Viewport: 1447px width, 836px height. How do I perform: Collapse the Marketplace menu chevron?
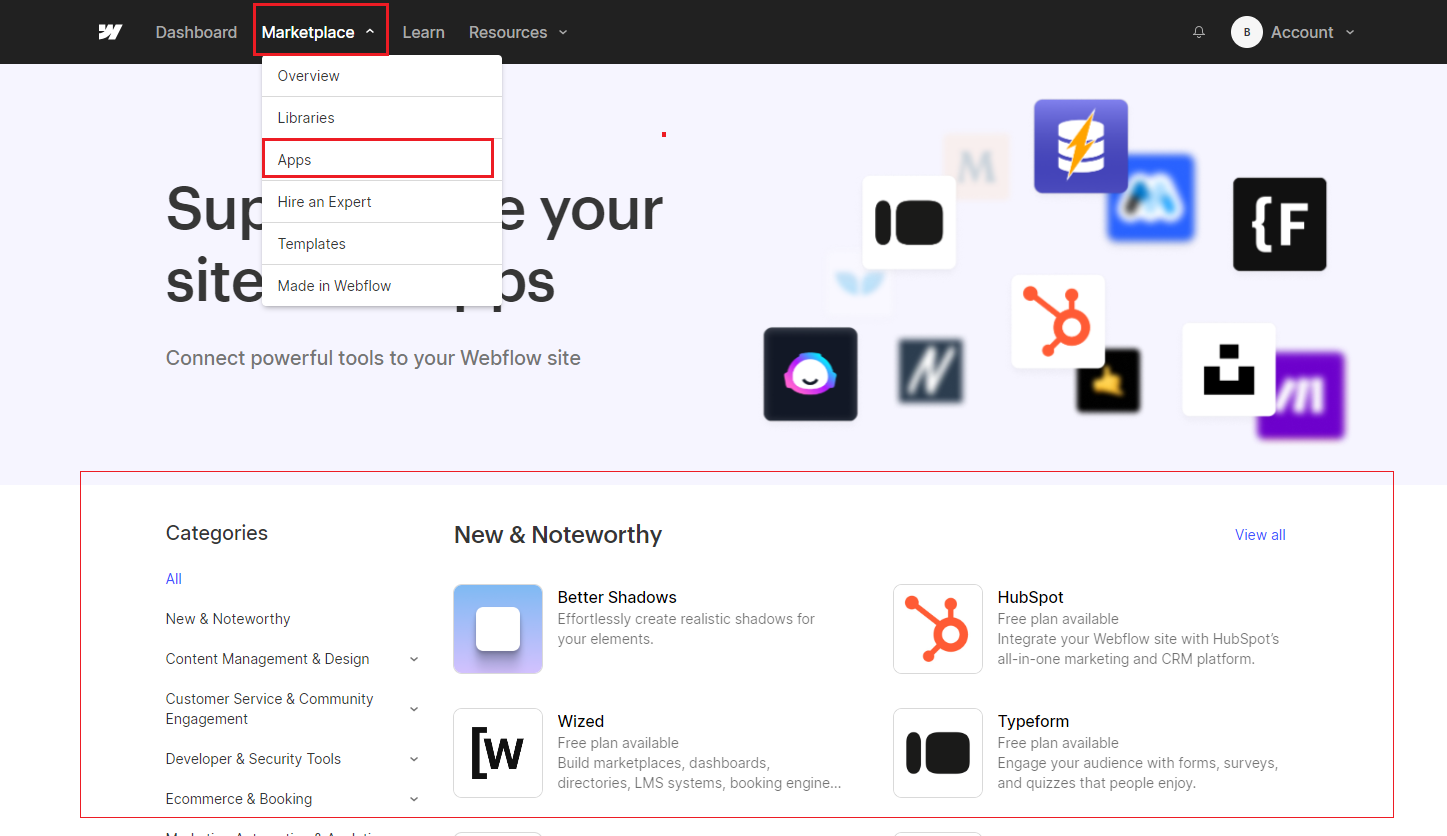click(x=370, y=32)
